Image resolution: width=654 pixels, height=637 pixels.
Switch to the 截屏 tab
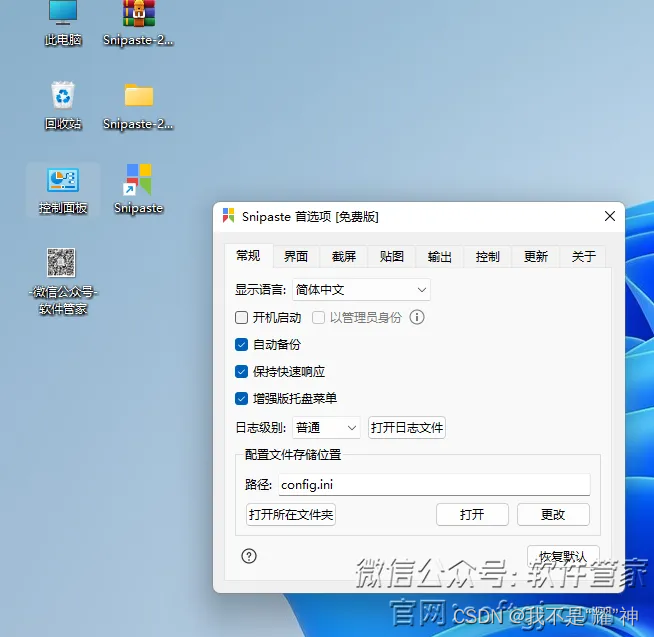pyautogui.click(x=344, y=256)
